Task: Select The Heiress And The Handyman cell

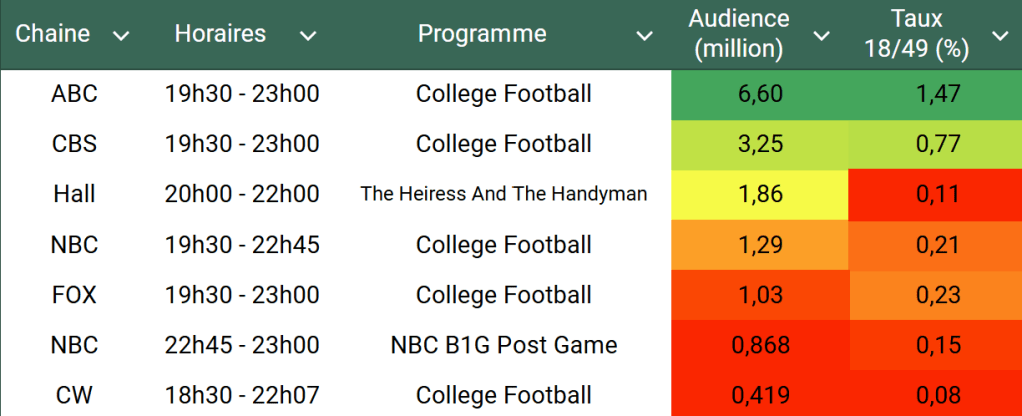Action: 504,194
